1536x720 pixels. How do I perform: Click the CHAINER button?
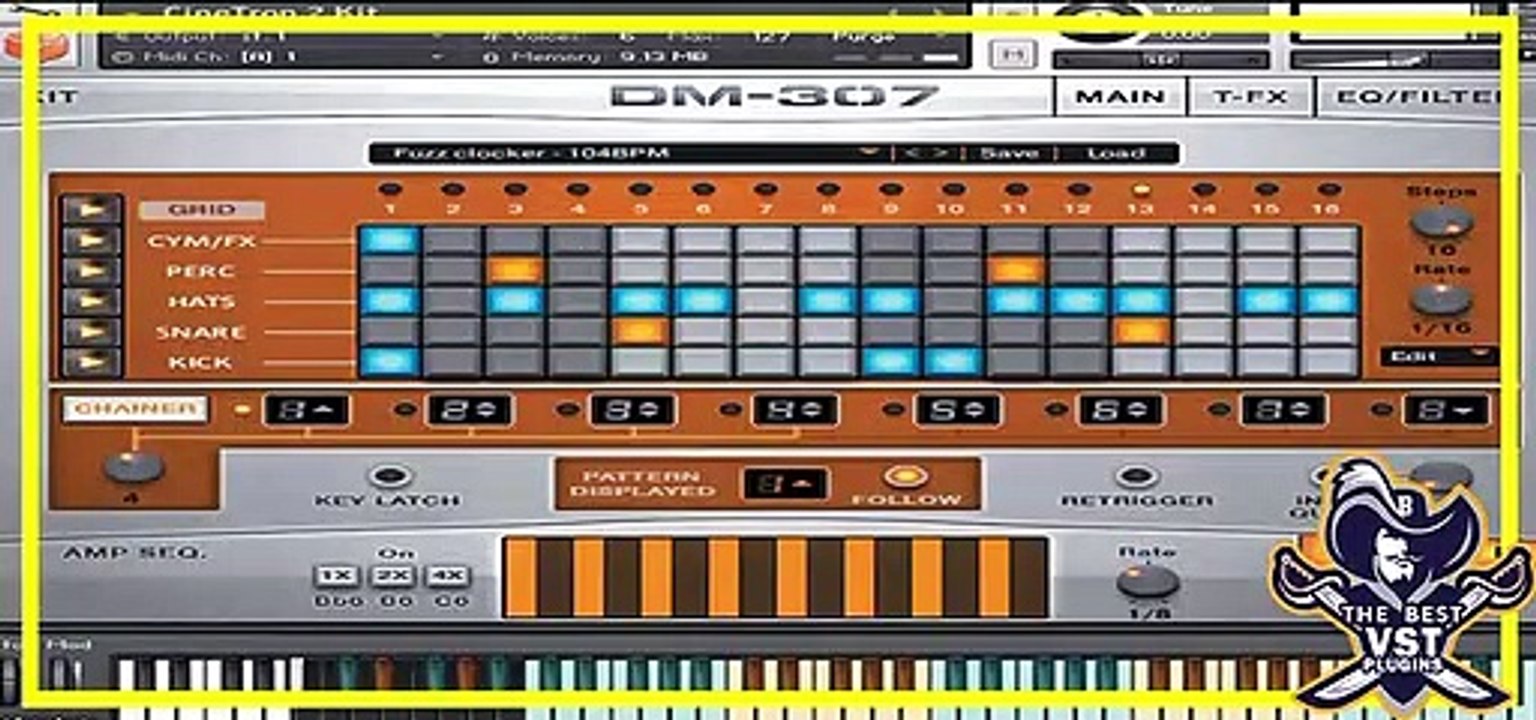tap(135, 409)
